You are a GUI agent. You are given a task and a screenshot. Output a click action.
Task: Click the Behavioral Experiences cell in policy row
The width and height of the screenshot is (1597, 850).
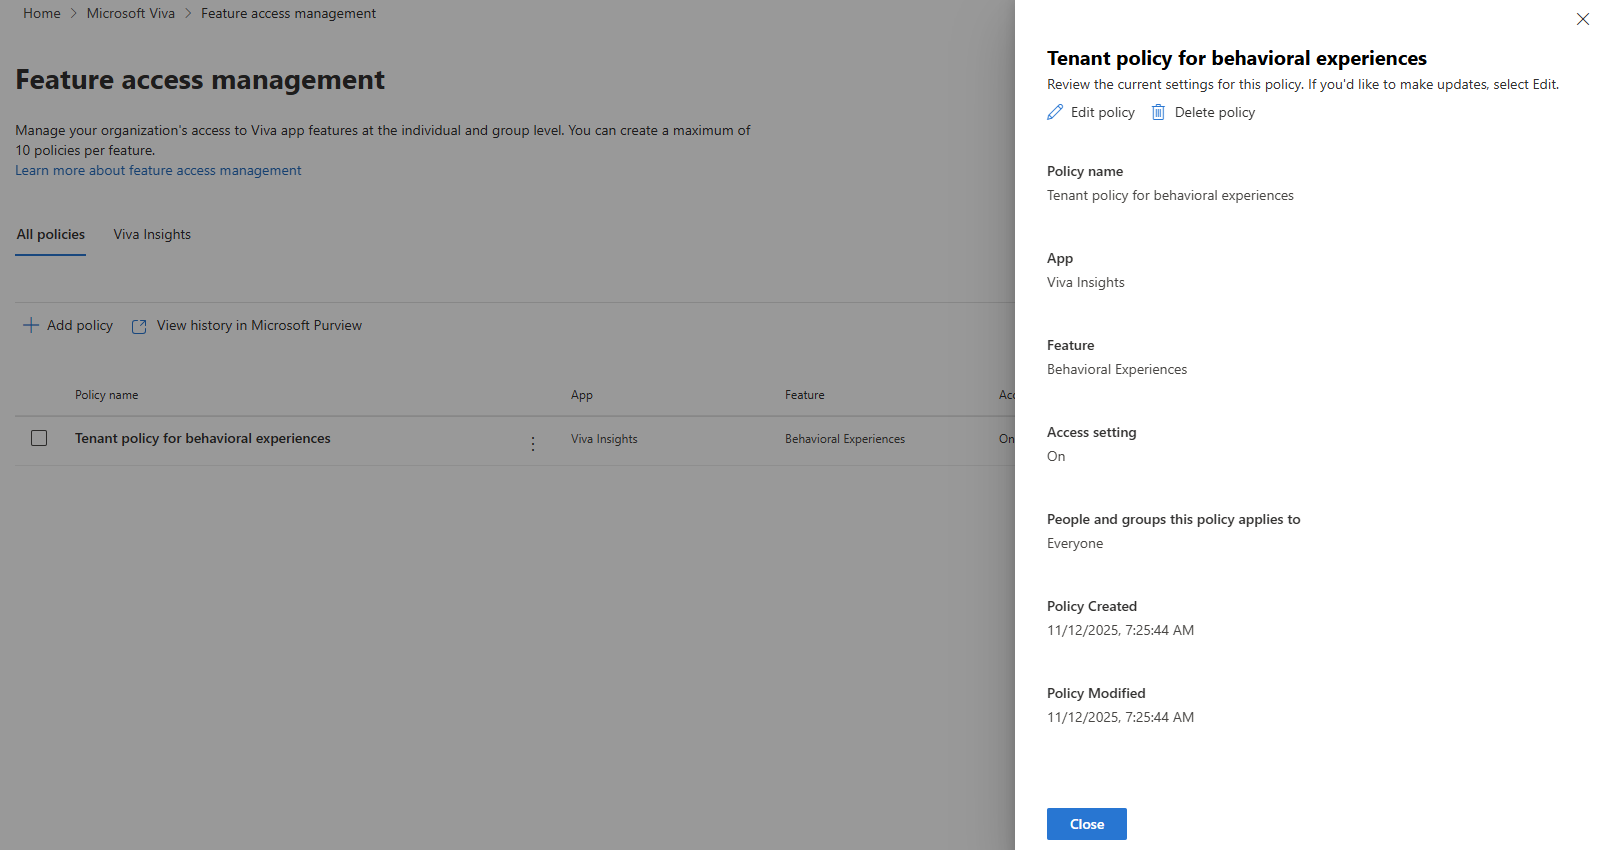click(x=845, y=439)
